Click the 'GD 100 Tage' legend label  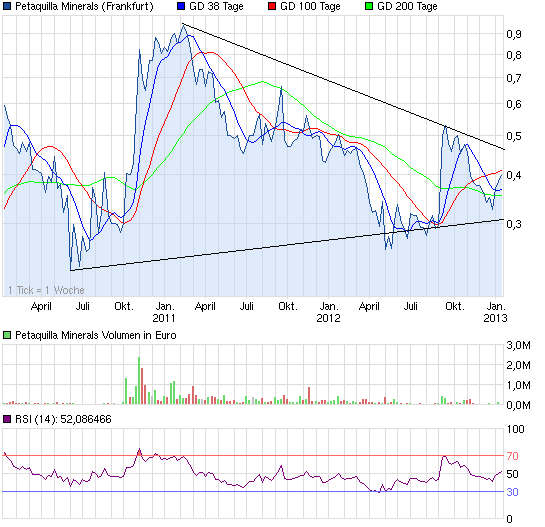point(310,6)
